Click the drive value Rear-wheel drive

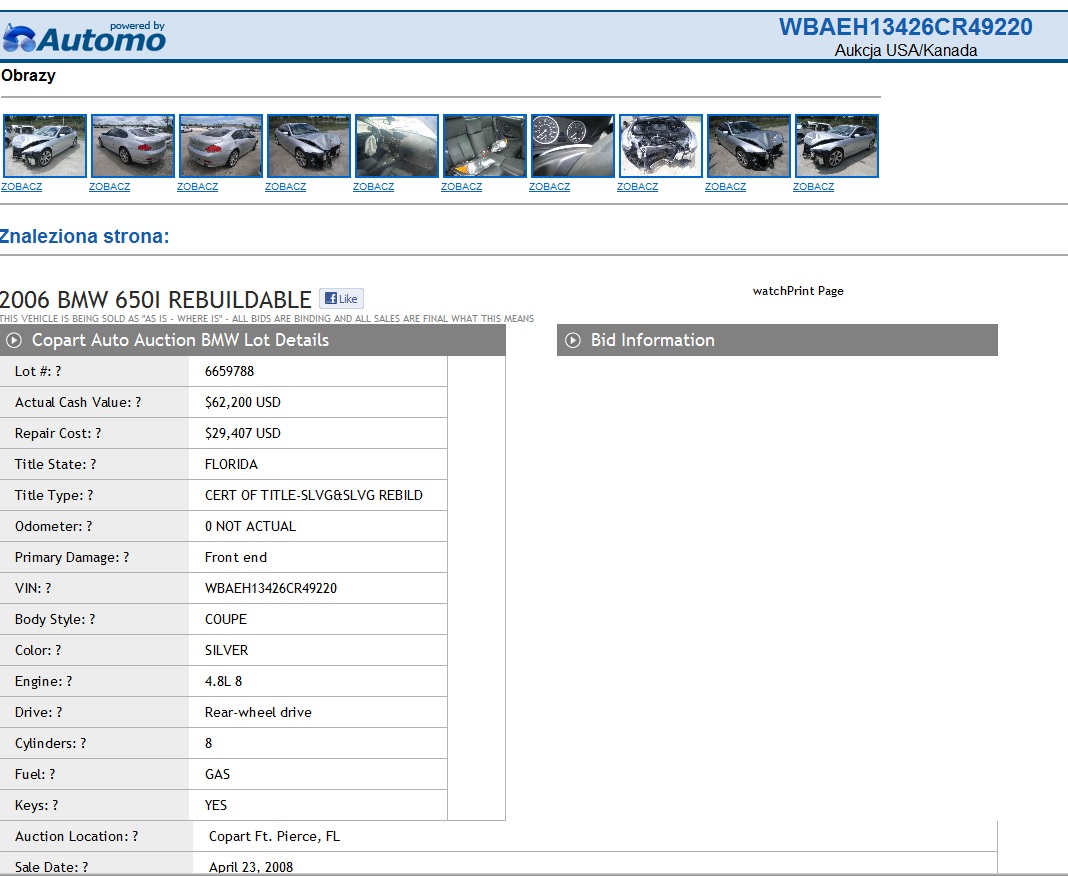coord(258,713)
